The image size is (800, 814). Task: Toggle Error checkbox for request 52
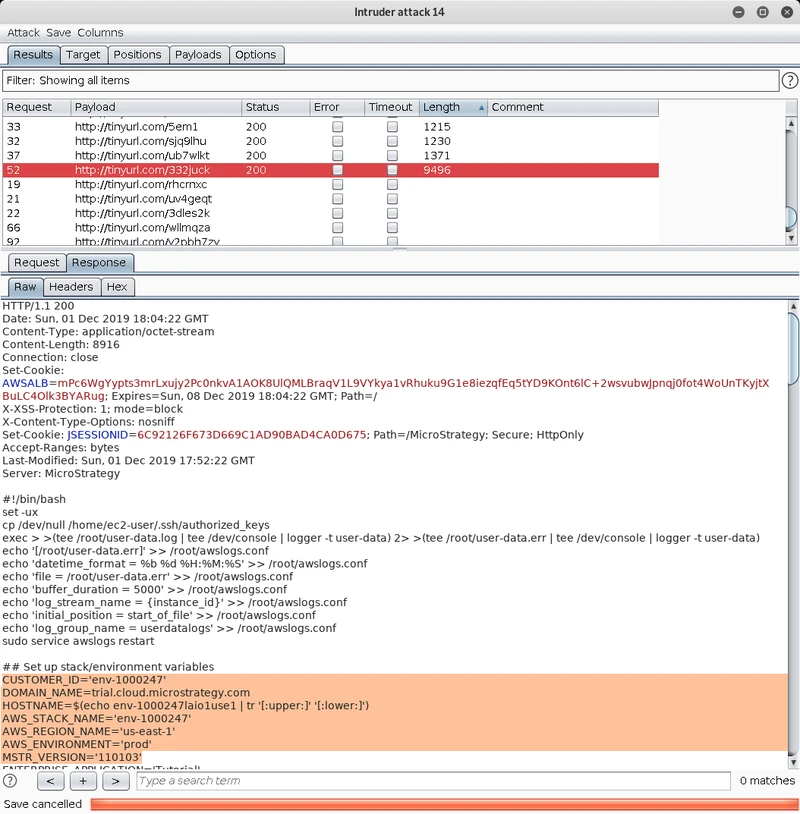[337, 170]
